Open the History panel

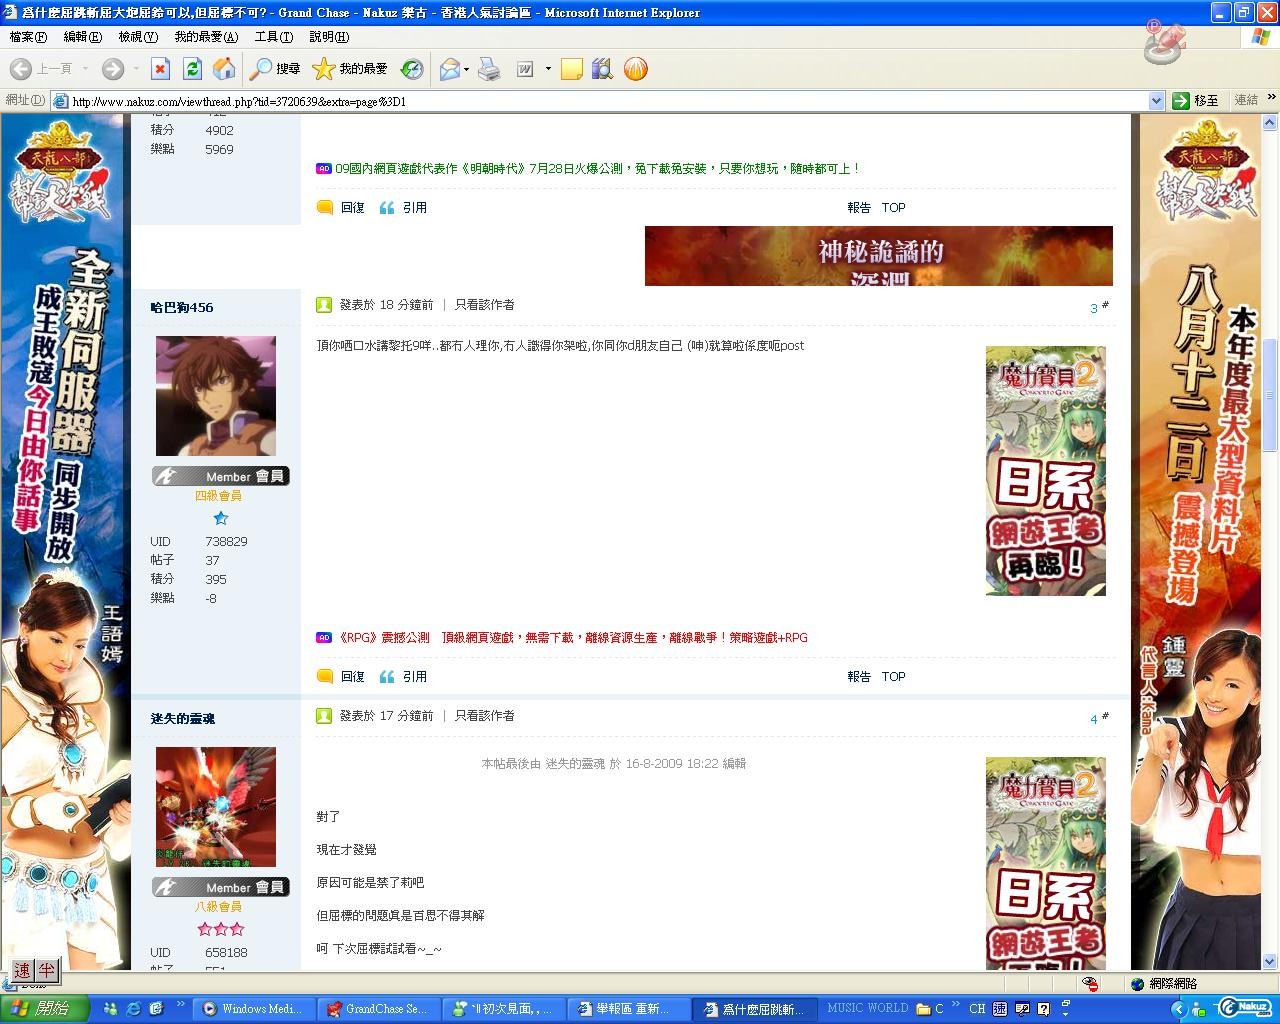412,69
